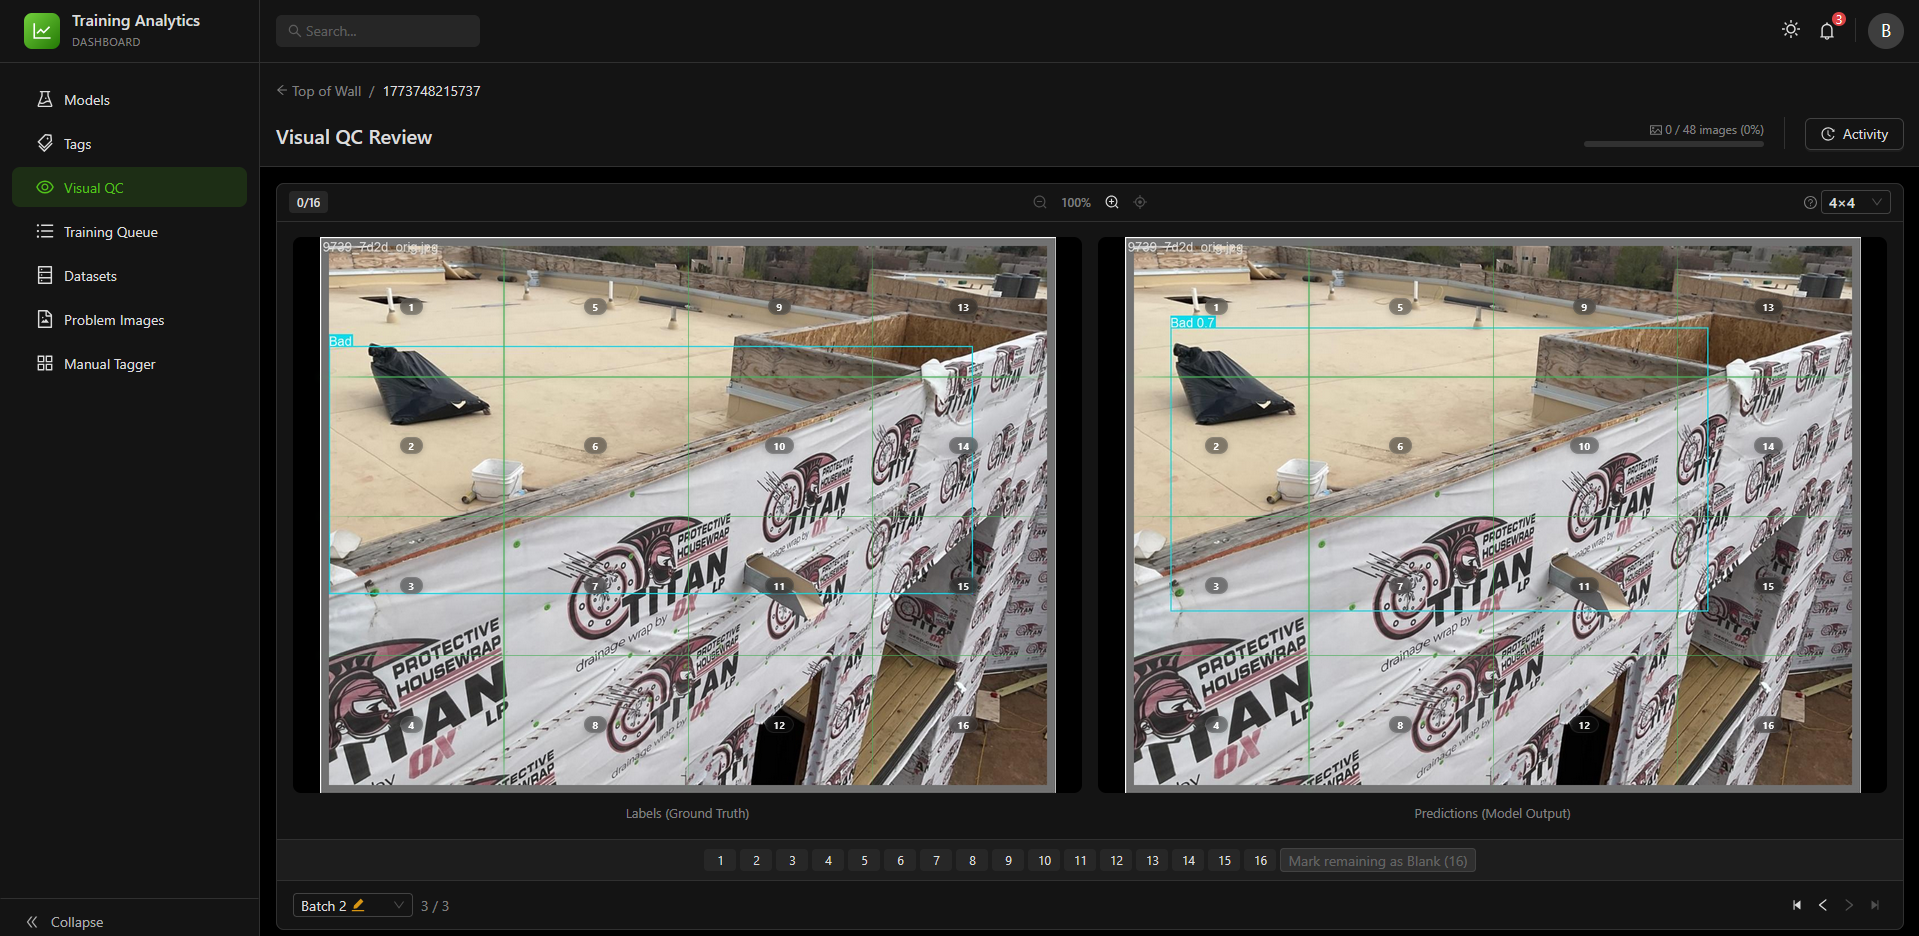Toggle grid cell 5 button

pos(864,860)
